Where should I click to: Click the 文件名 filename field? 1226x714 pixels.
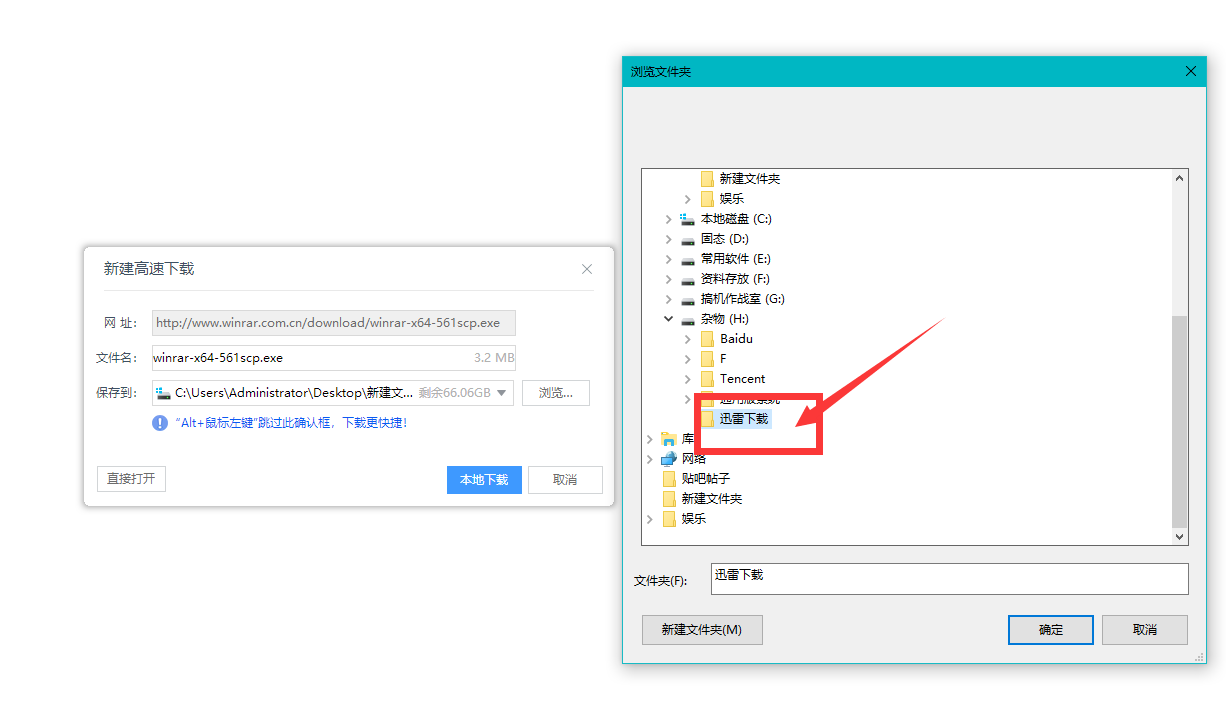334,358
